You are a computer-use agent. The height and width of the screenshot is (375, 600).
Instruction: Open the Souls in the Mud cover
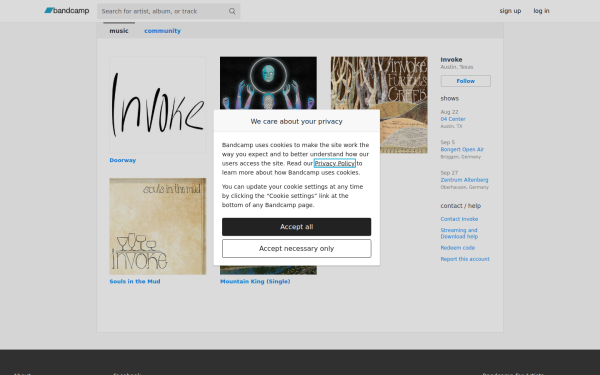(158, 226)
